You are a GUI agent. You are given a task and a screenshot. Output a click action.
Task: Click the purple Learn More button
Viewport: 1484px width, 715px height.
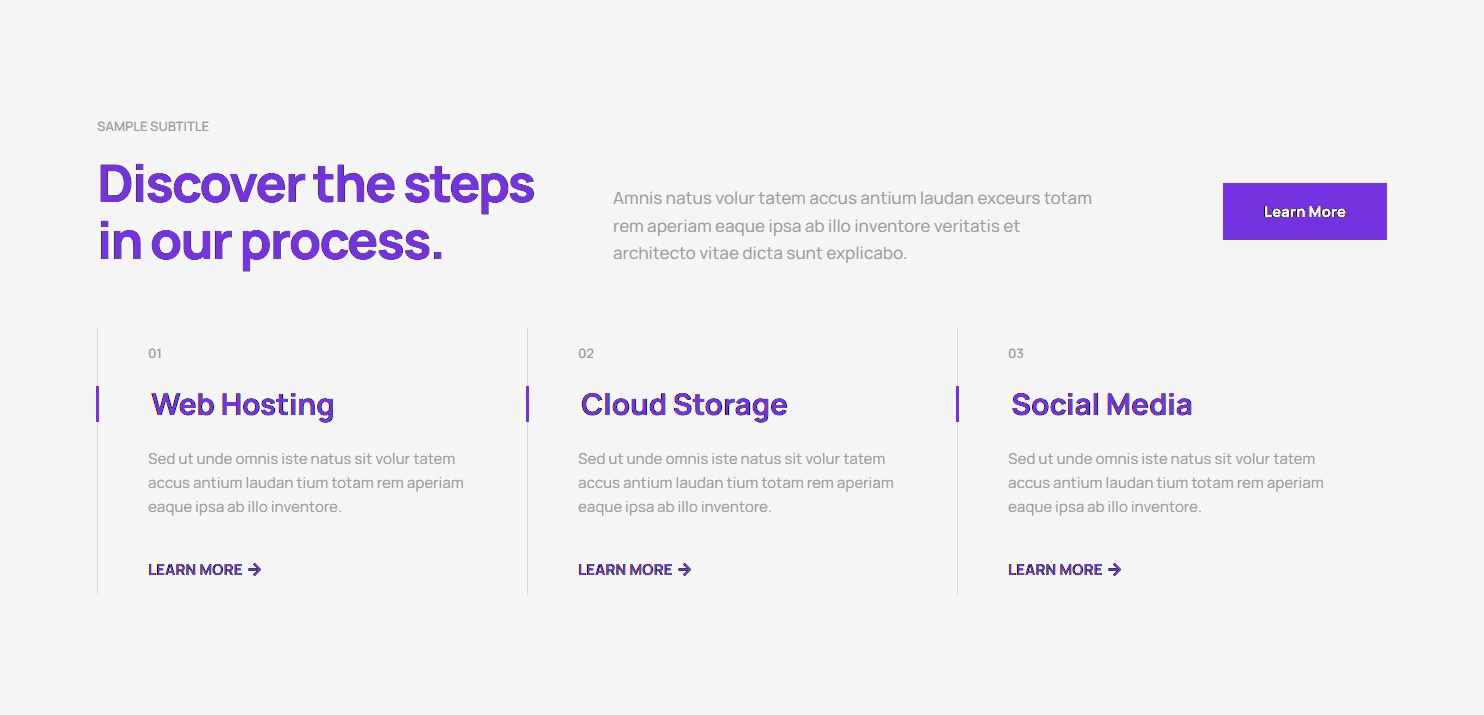(1304, 211)
